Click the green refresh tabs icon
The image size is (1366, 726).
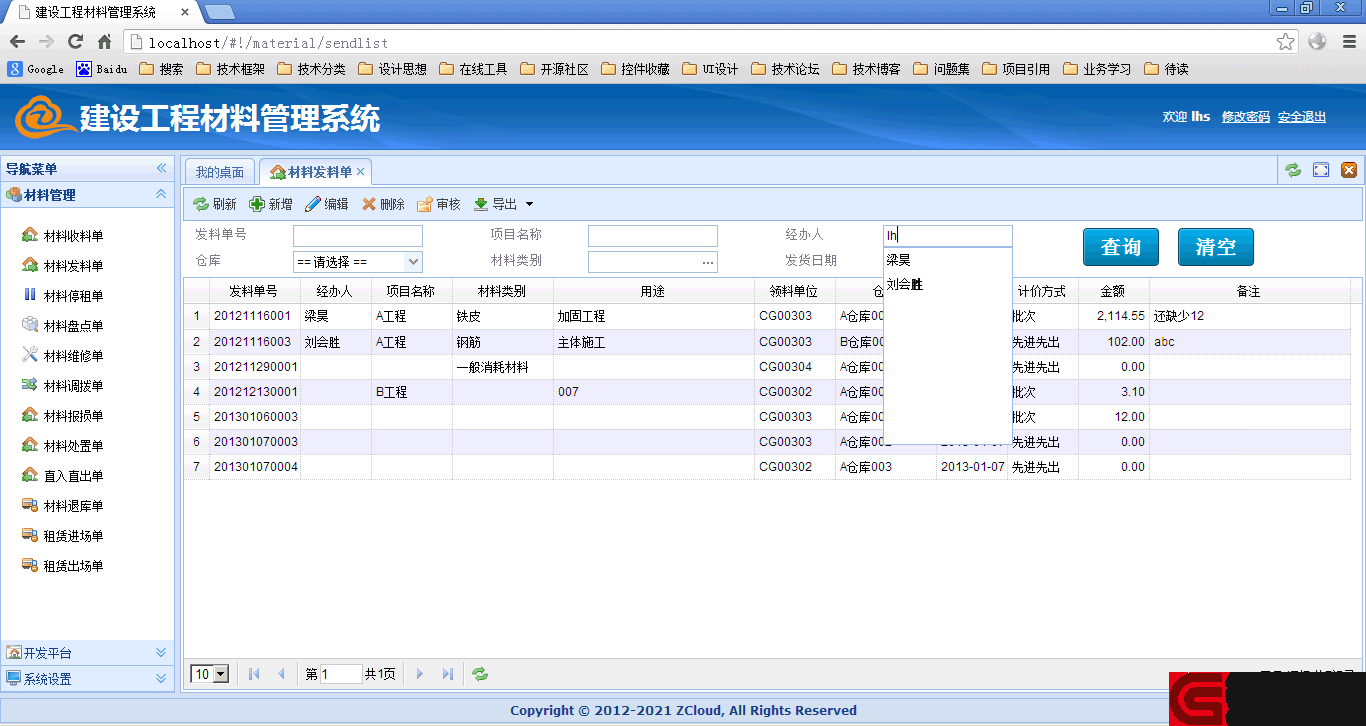pos(1293,170)
